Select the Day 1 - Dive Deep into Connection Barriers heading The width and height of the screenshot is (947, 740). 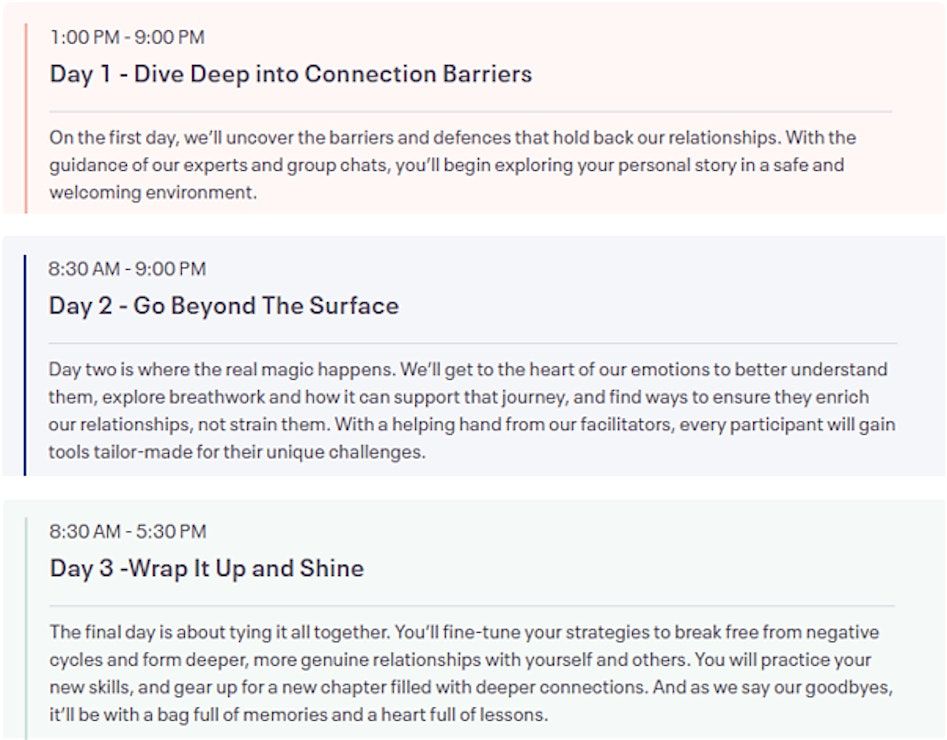coord(290,74)
